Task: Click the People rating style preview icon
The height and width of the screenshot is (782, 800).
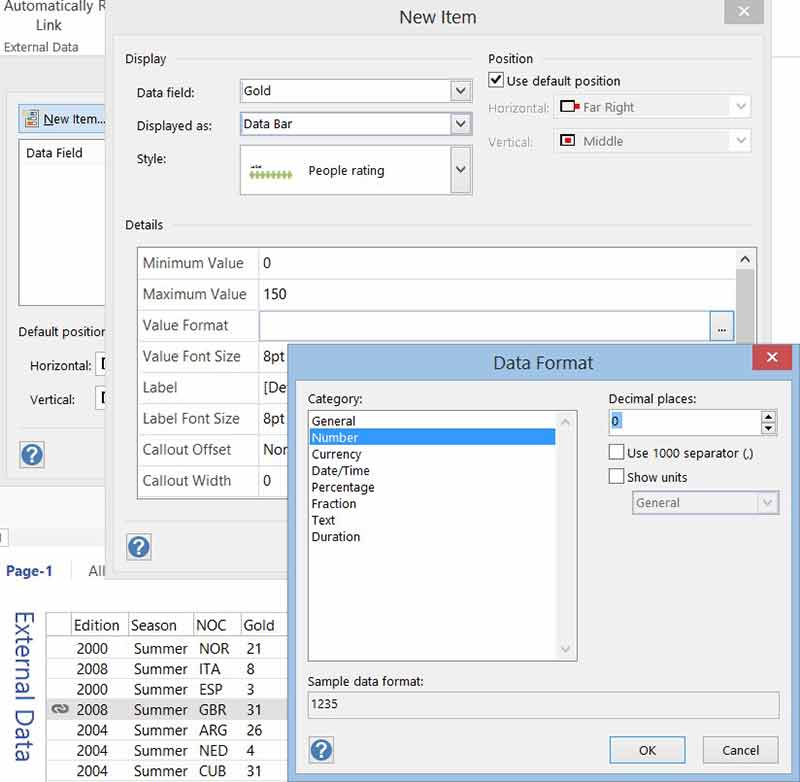Action: 270,172
